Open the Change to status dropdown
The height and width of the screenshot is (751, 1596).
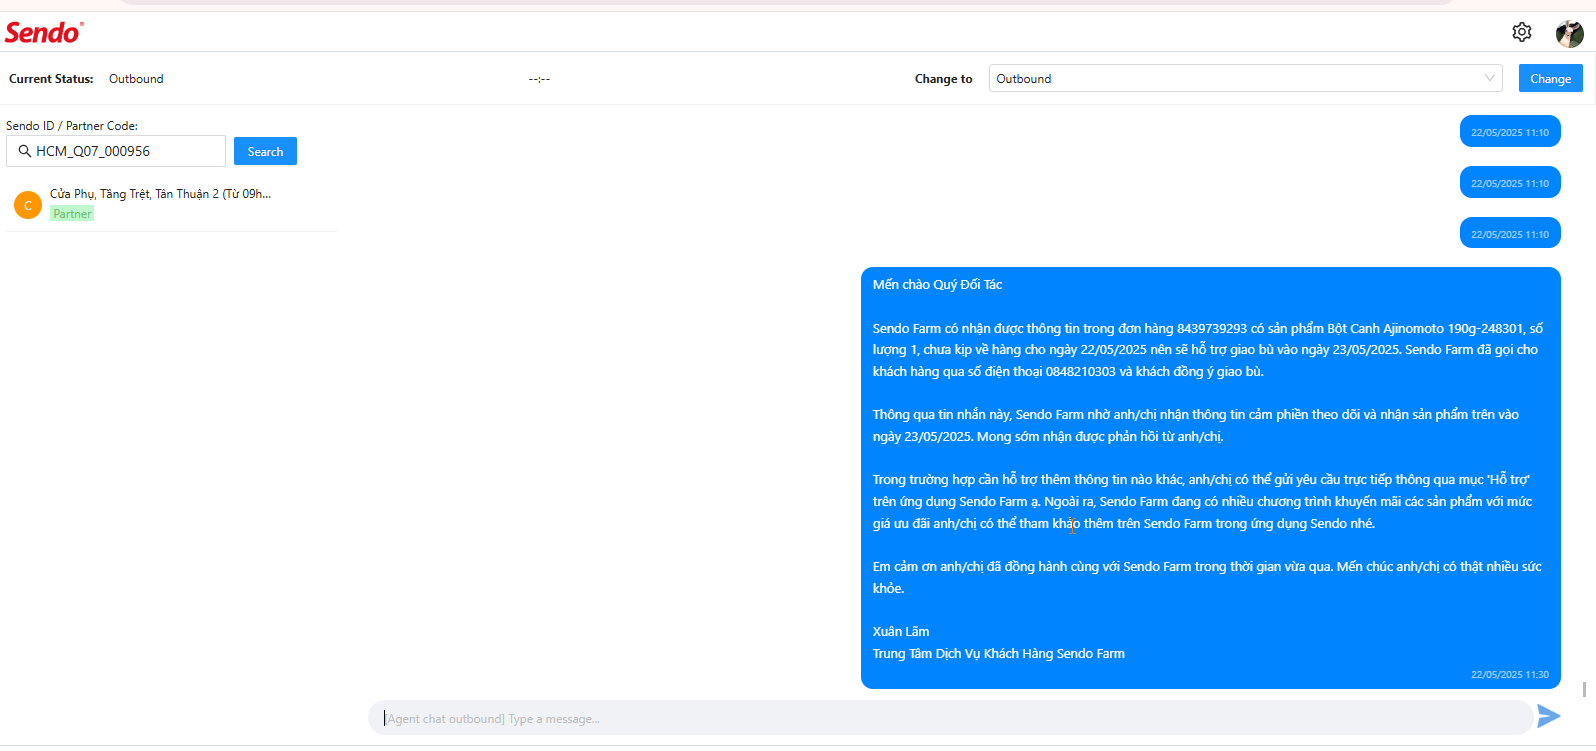click(1245, 78)
